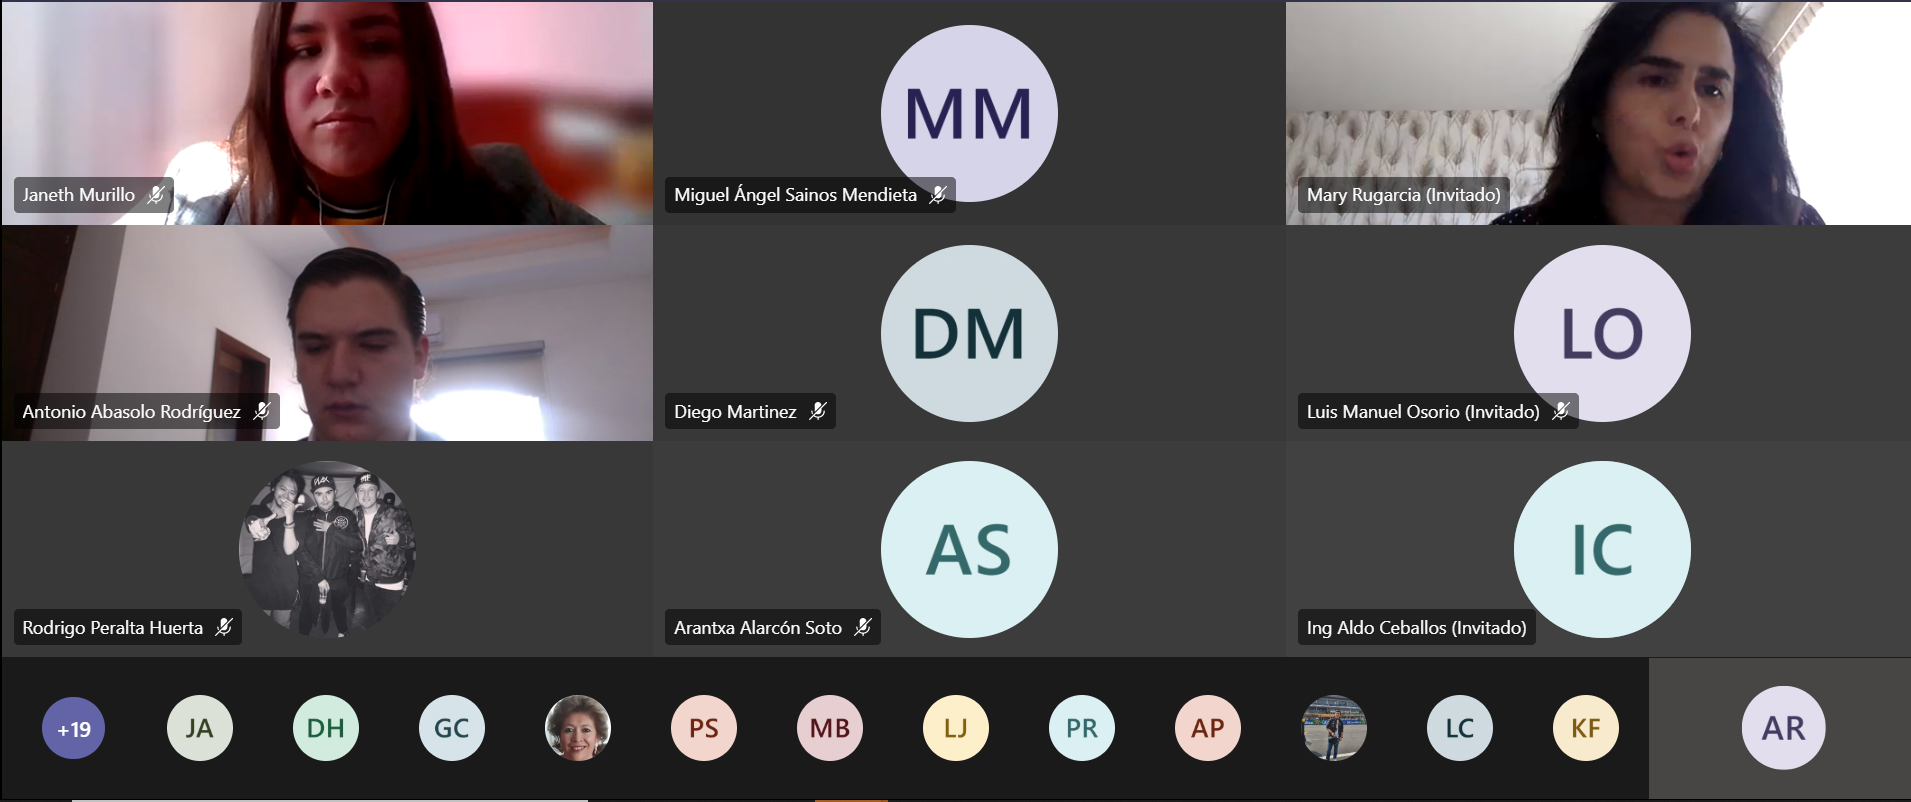This screenshot has width=1911, height=802.
Task: Select the GC participant avatar
Action: point(451,728)
